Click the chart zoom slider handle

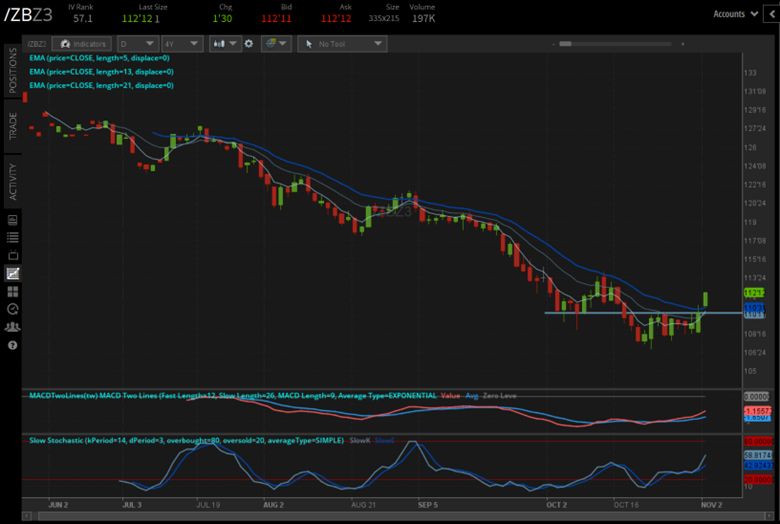(566, 44)
